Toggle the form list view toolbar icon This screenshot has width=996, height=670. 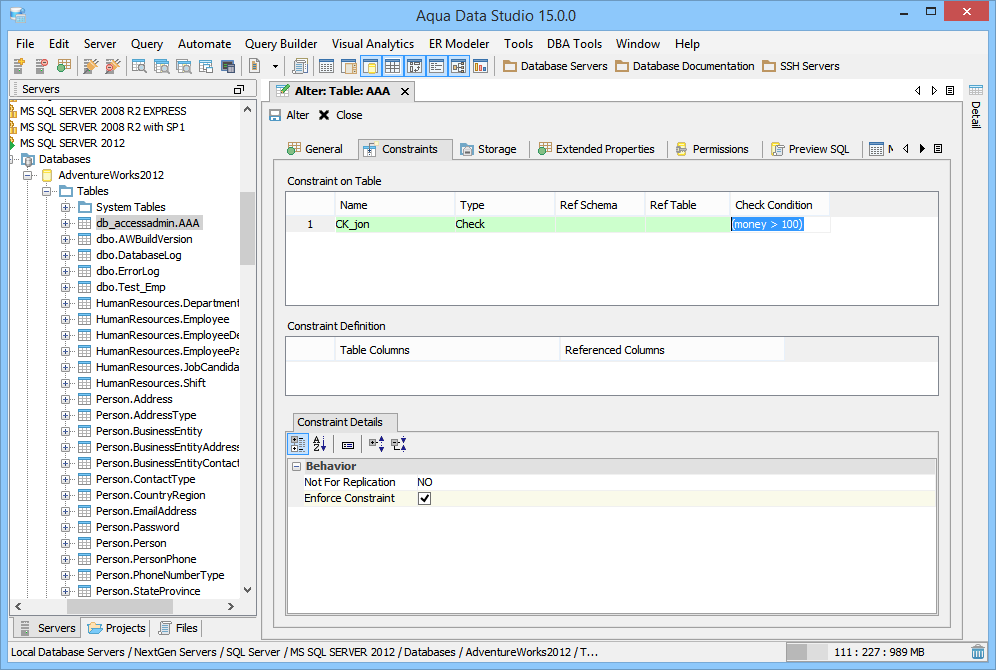click(436, 66)
